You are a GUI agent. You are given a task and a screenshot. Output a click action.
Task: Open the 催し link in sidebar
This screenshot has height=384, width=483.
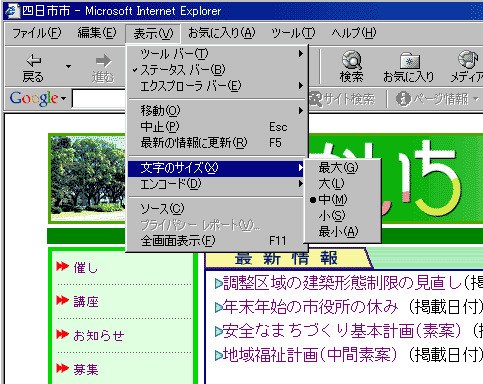click(x=85, y=267)
